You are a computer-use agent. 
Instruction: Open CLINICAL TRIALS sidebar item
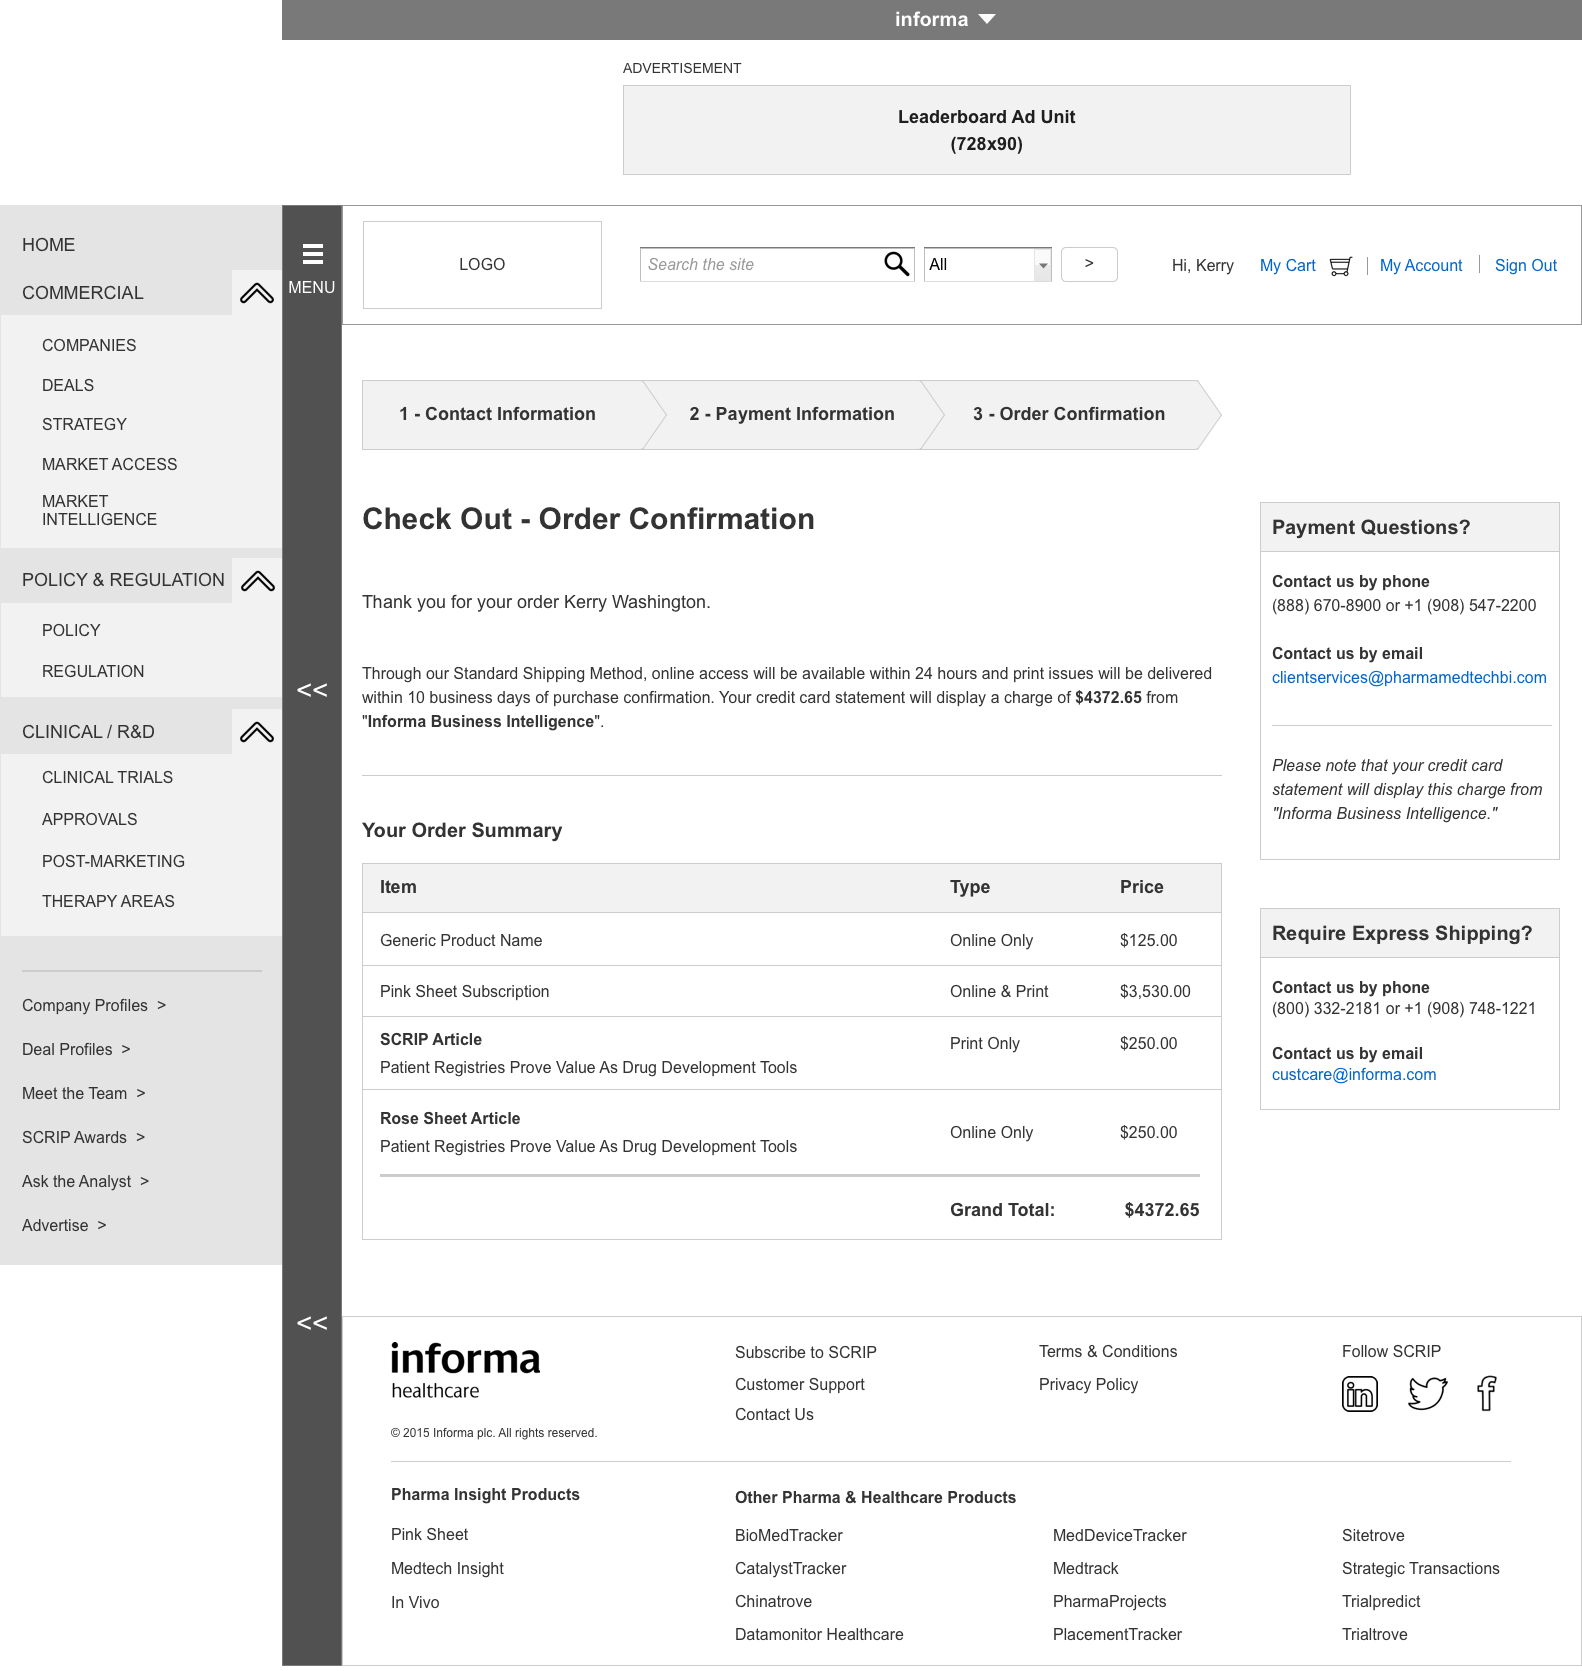(107, 777)
